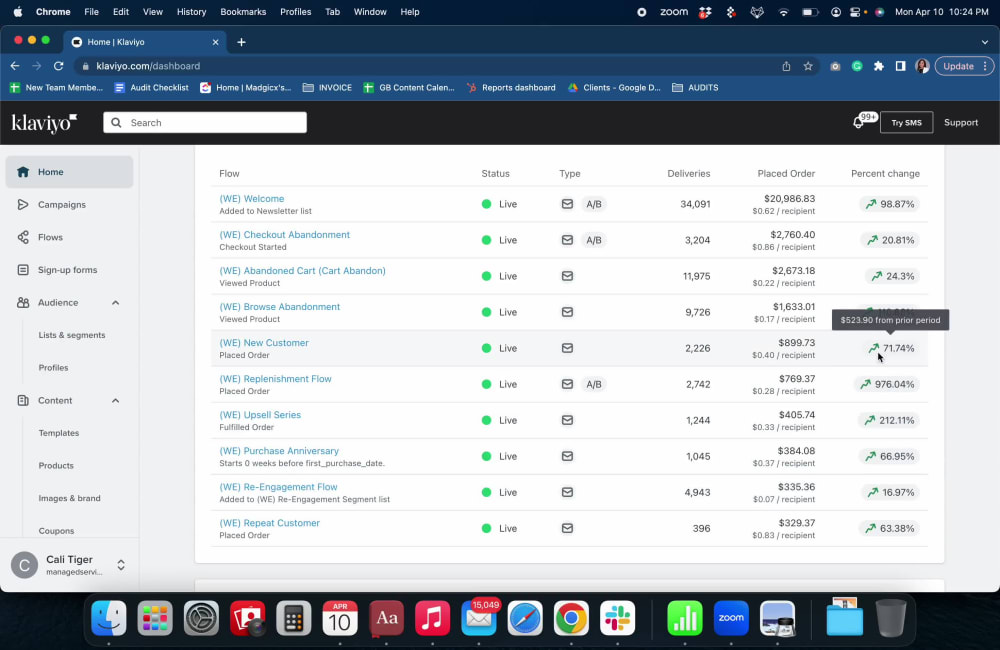Click A/B badge on Replenishment Flow row
The height and width of the screenshot is (650, 1000).
click(594, 384)
